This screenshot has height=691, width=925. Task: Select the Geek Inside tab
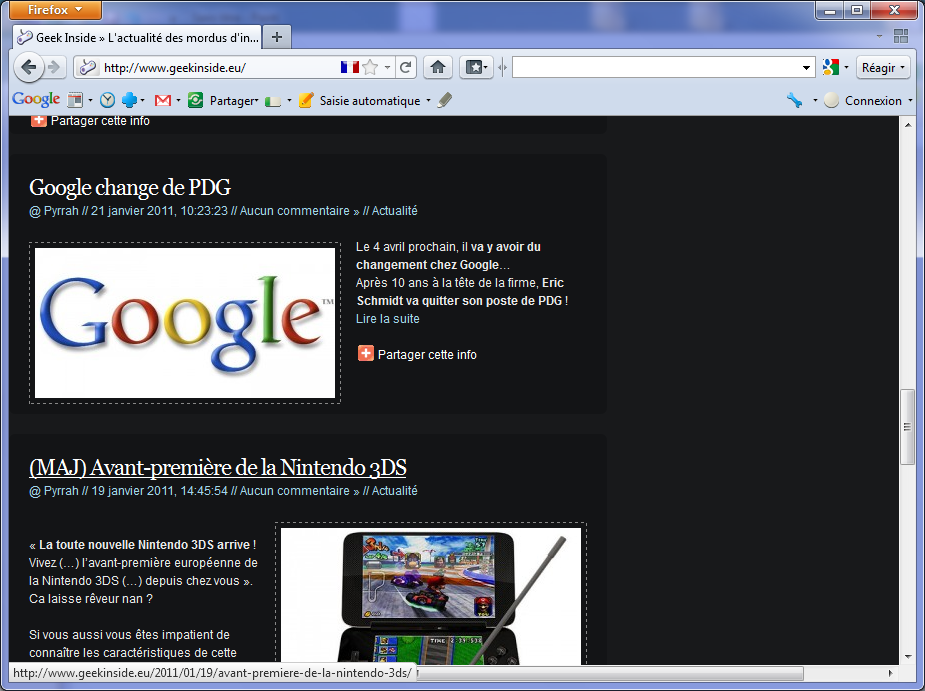tap(137, 37)
